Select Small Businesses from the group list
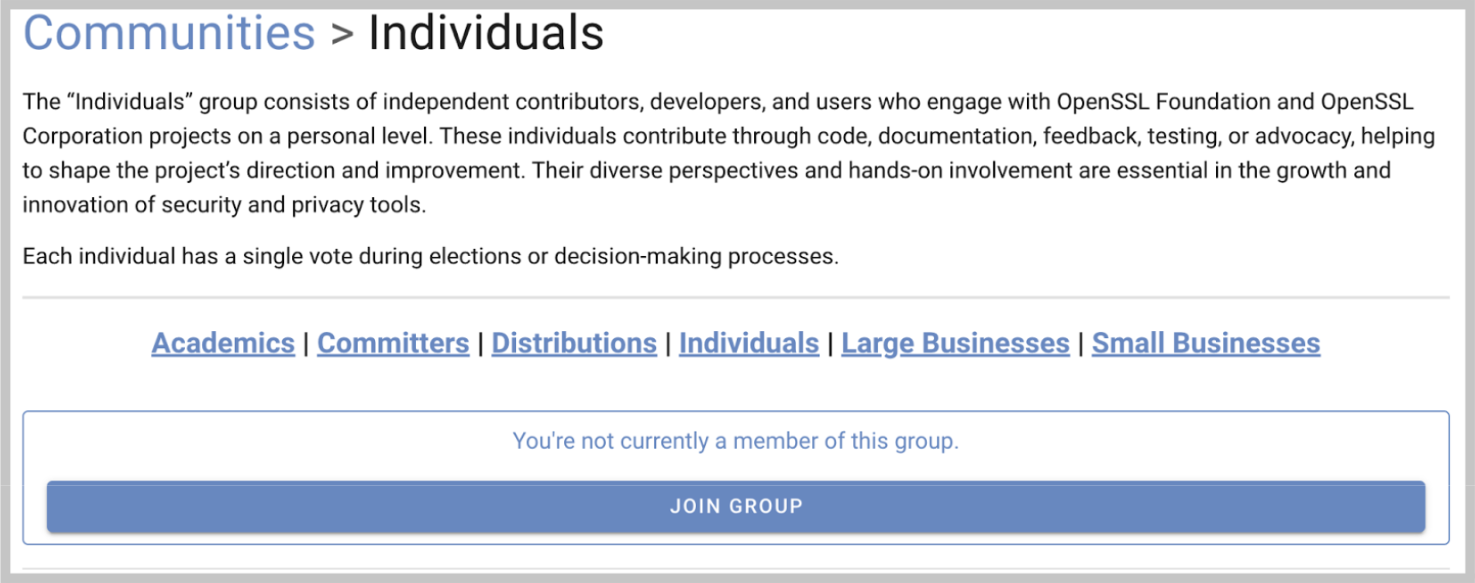 (1205, 342)
